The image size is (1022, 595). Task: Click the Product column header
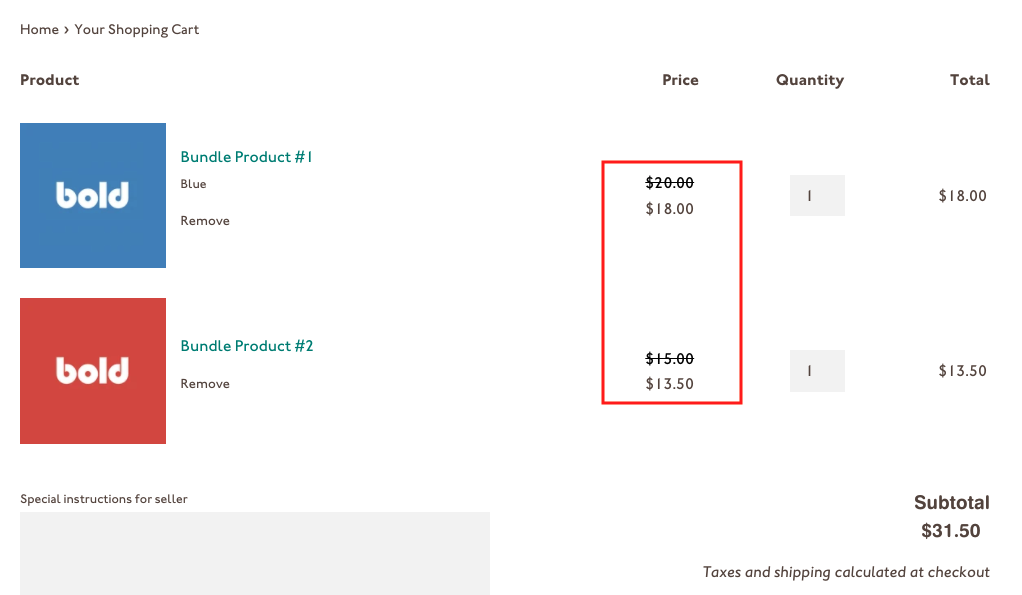click(50, 80)
